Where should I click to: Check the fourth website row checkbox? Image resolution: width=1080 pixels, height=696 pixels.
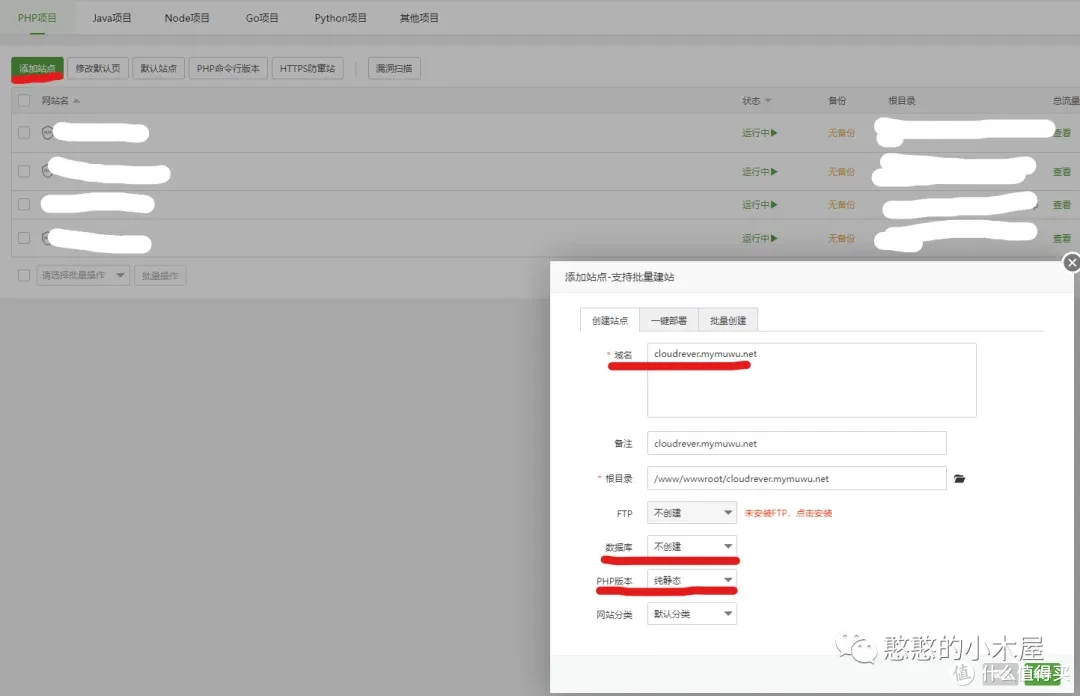[24, 238]
